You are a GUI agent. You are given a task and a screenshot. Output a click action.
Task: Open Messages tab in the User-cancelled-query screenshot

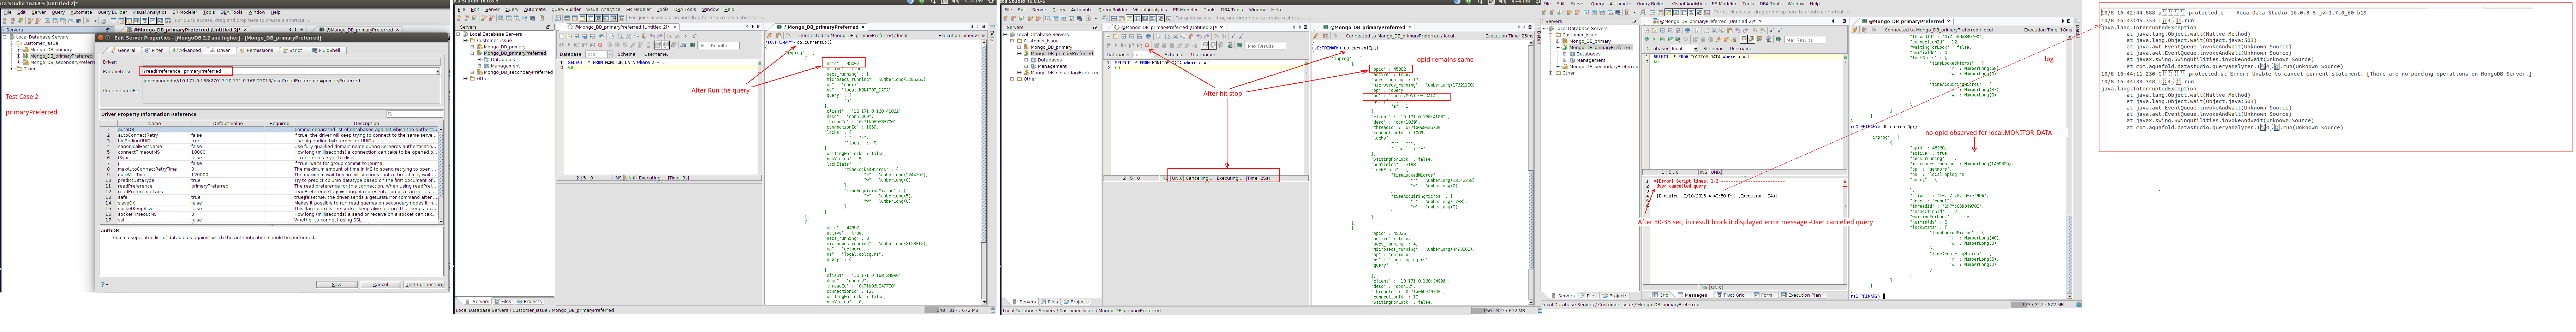point(1695,295)
